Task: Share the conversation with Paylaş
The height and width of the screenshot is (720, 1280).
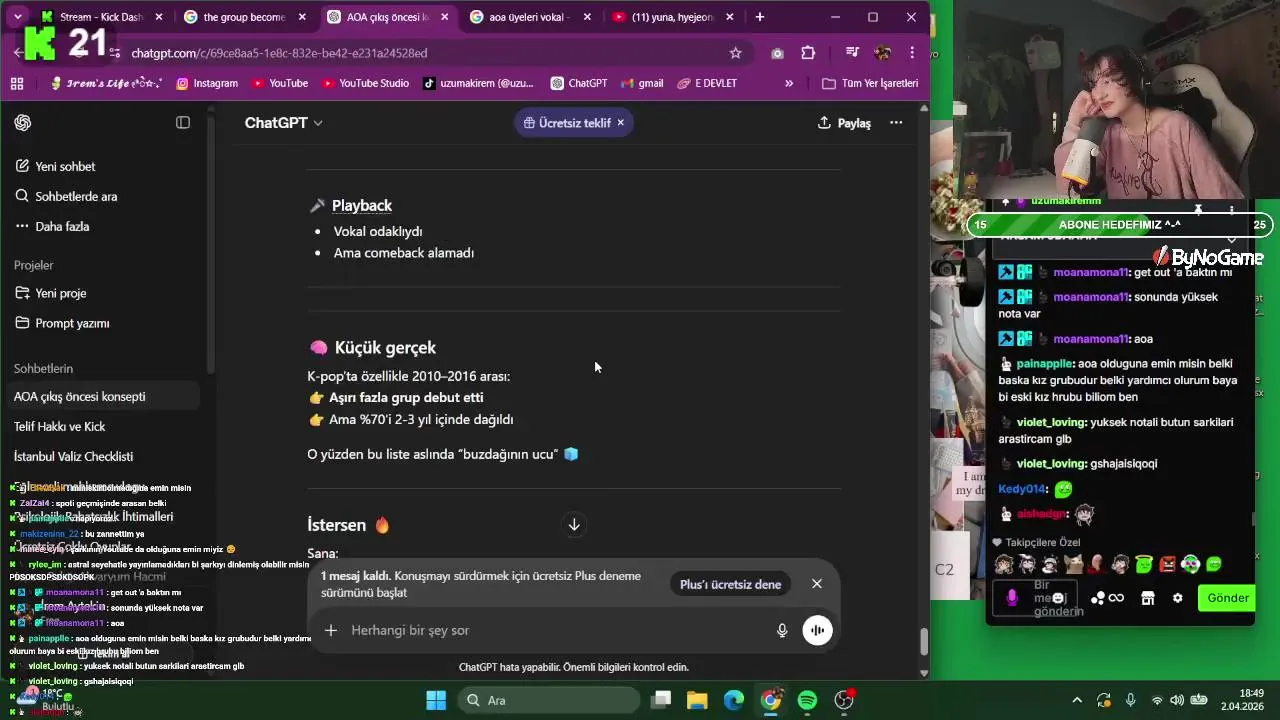Action: [844, 123]
